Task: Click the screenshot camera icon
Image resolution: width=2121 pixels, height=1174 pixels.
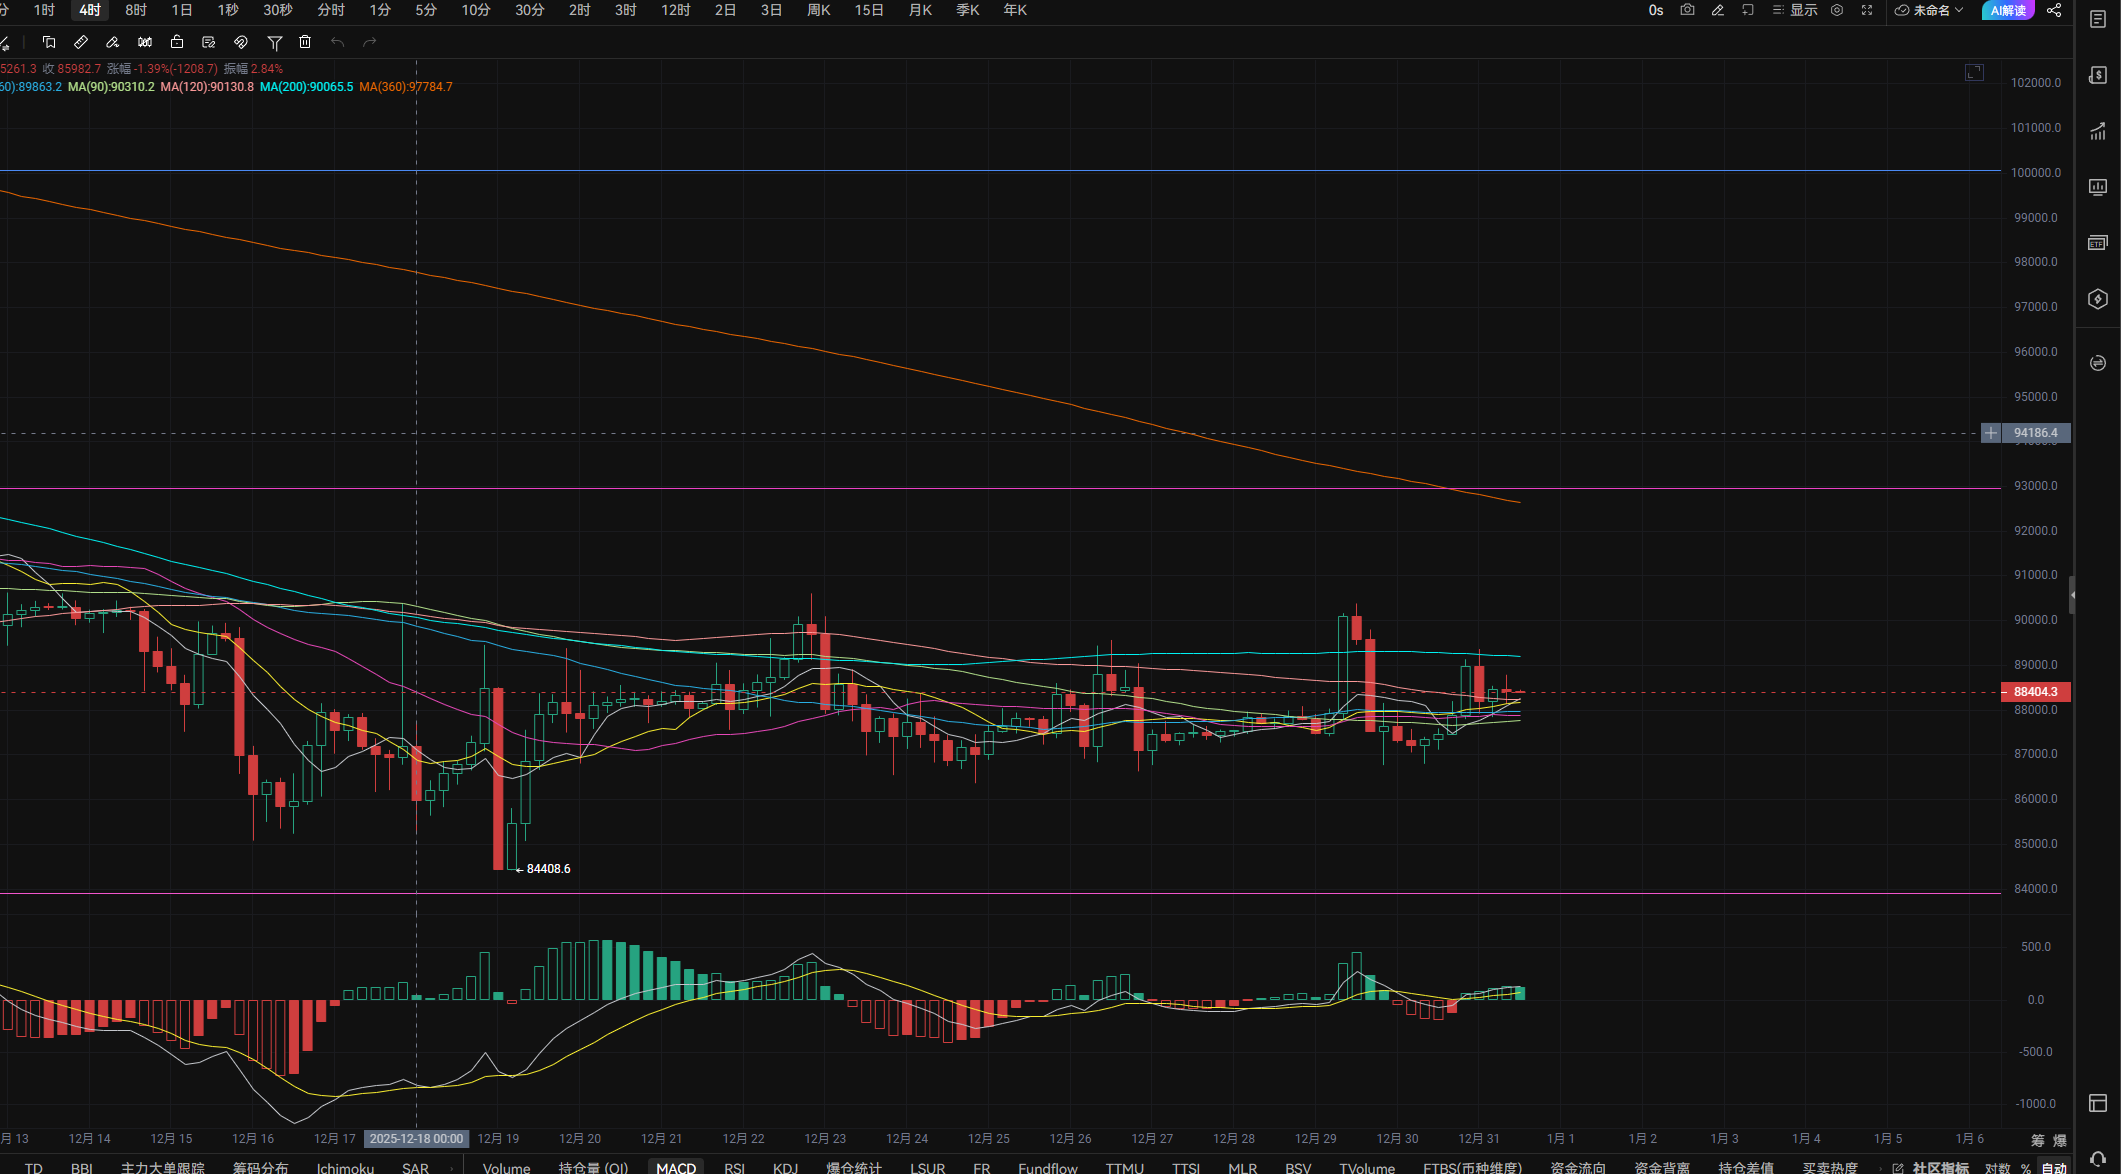Action: [1687, 10]
